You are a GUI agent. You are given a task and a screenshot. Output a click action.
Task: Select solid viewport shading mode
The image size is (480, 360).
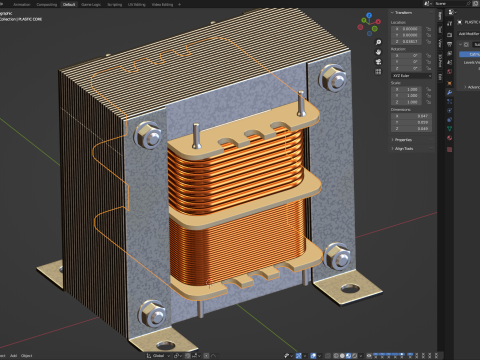[x=342, y=356]
